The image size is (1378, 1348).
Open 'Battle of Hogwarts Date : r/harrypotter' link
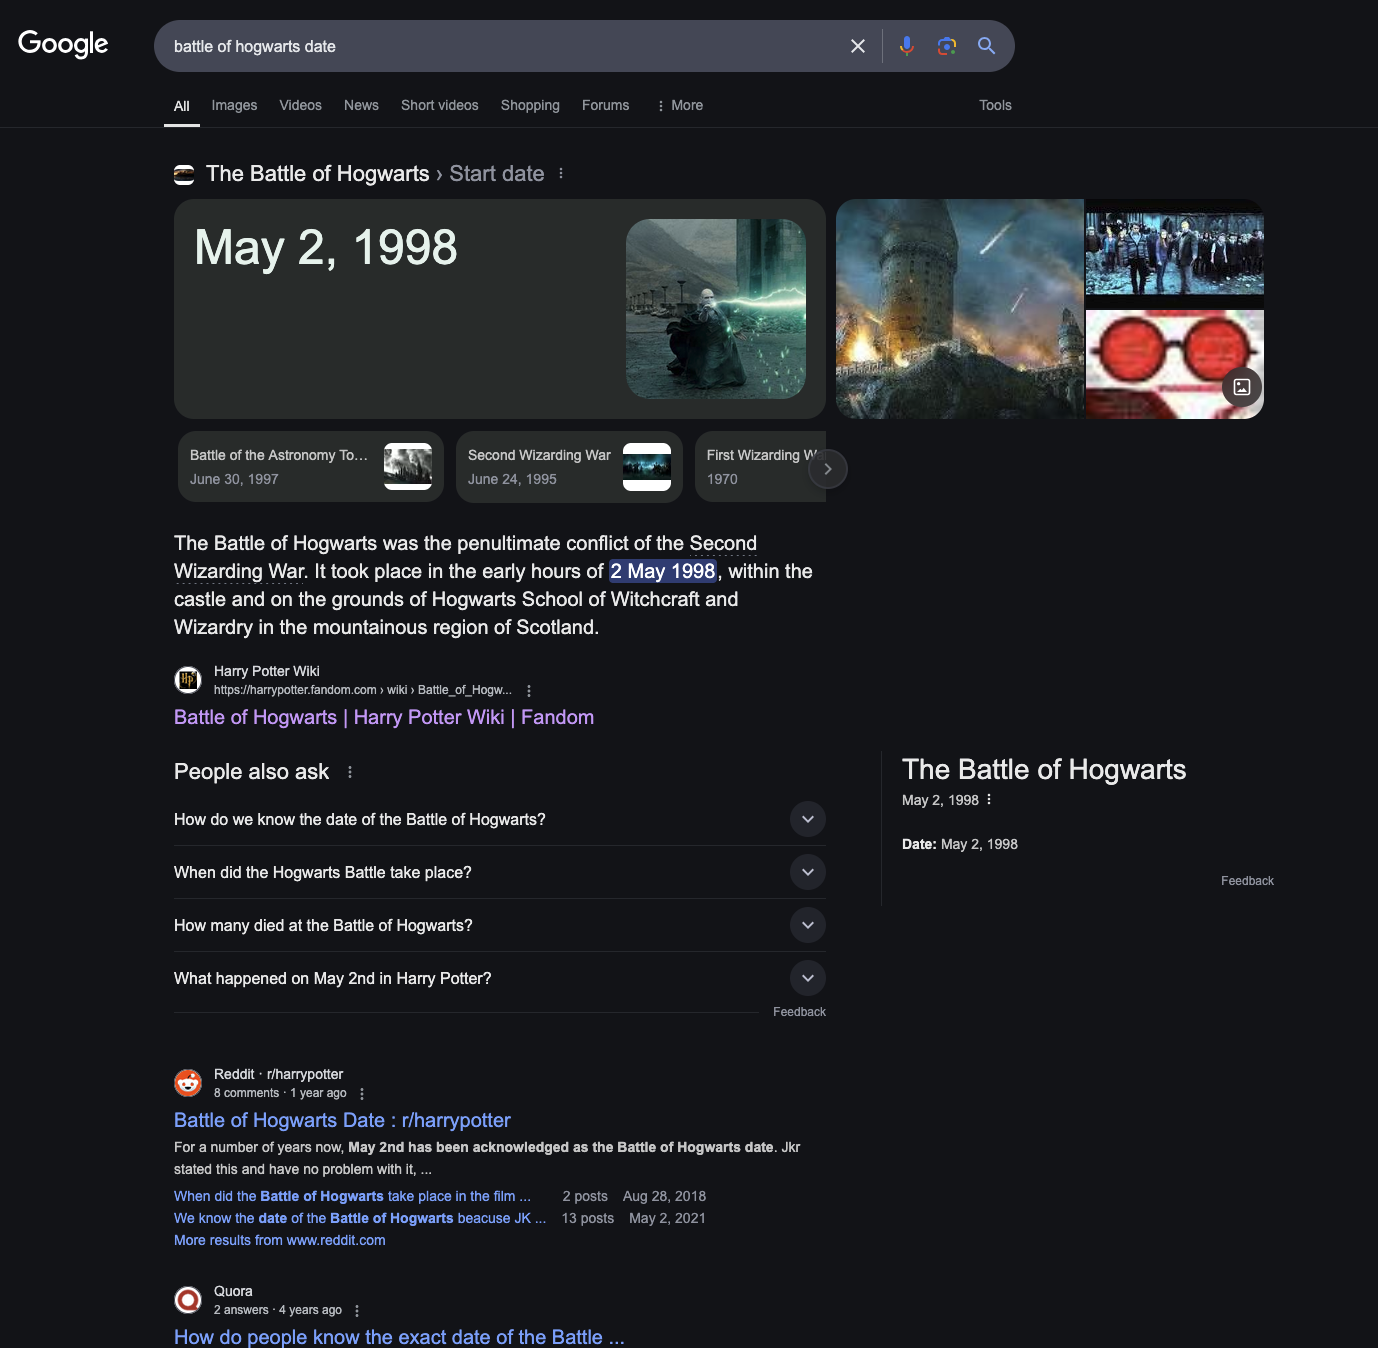[342, 1120]
